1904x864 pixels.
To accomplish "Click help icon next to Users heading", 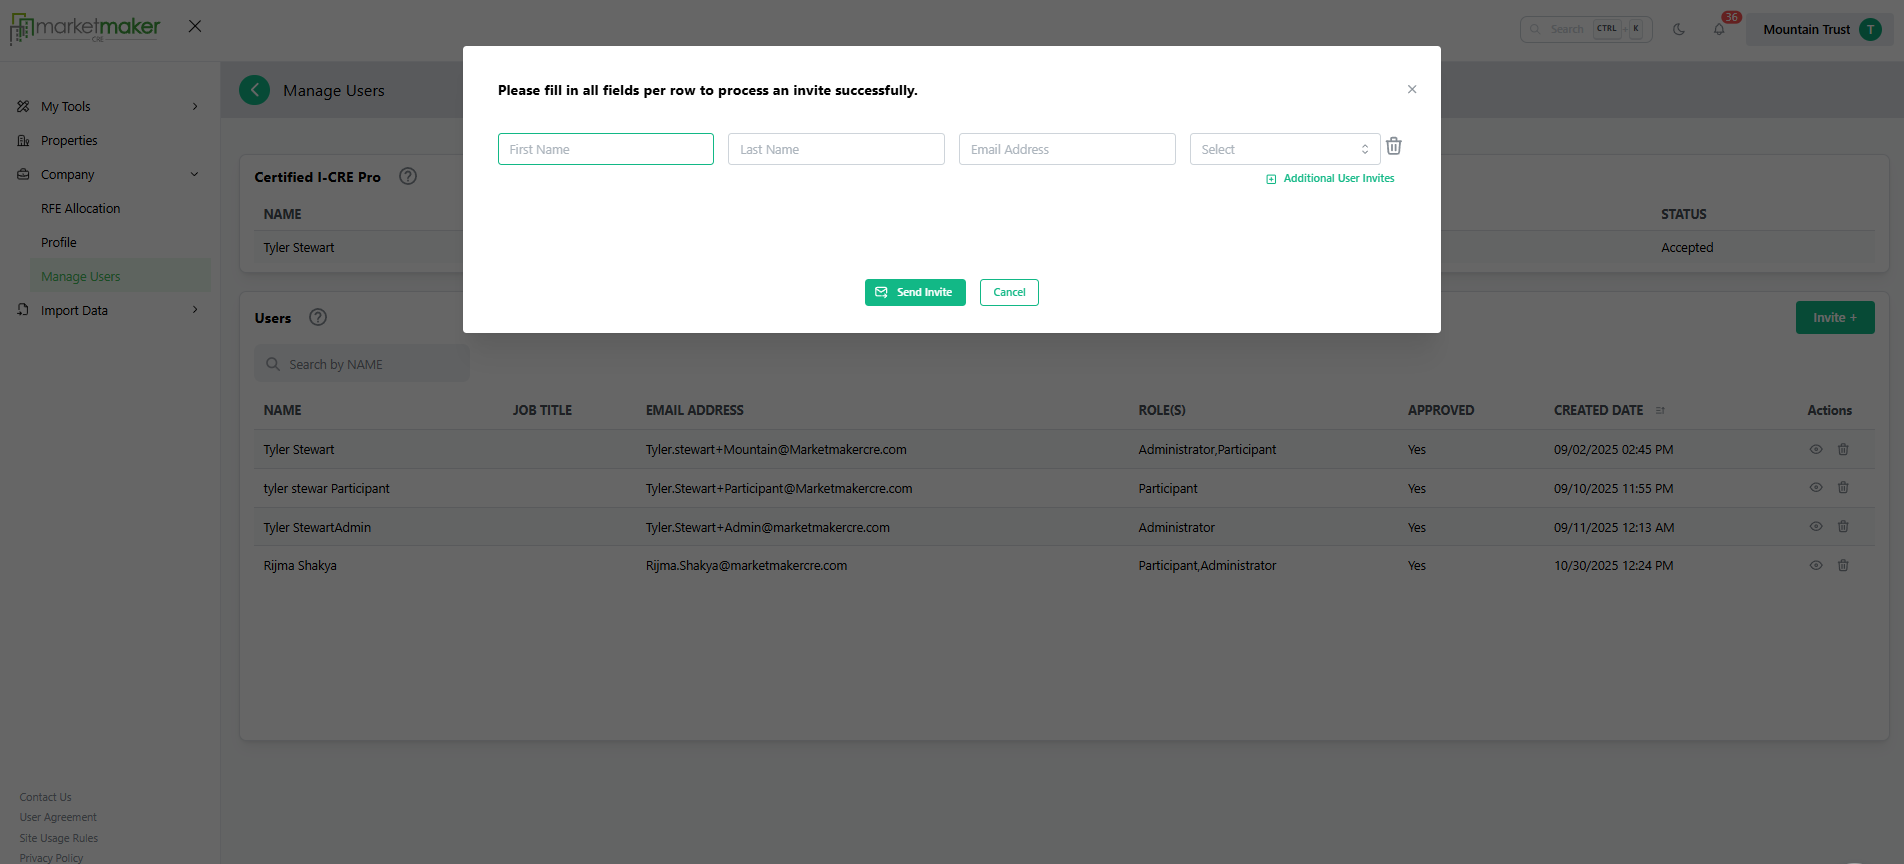I will tap(318, 318).
